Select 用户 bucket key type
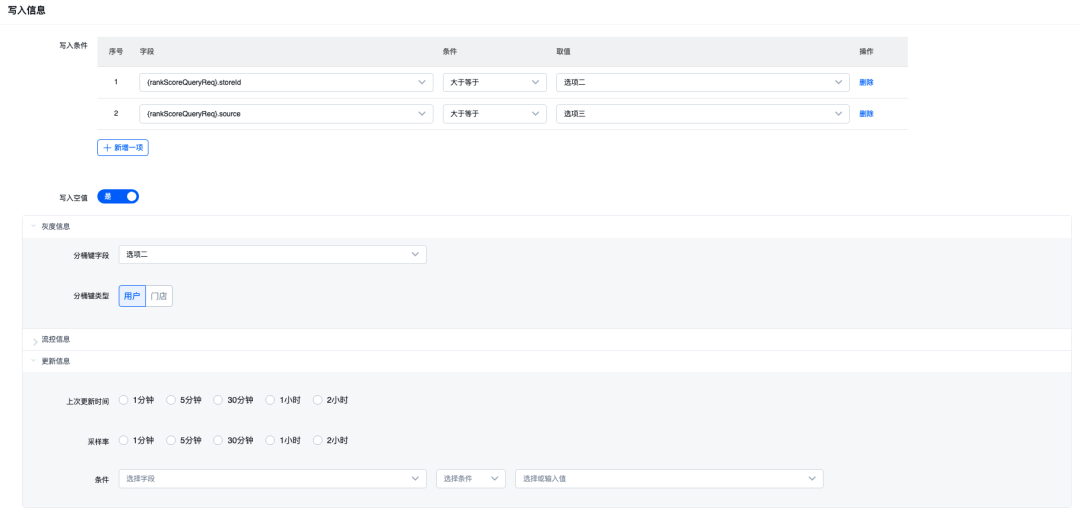This screenshot has width=1080, height=515. [x=132, y=296]
